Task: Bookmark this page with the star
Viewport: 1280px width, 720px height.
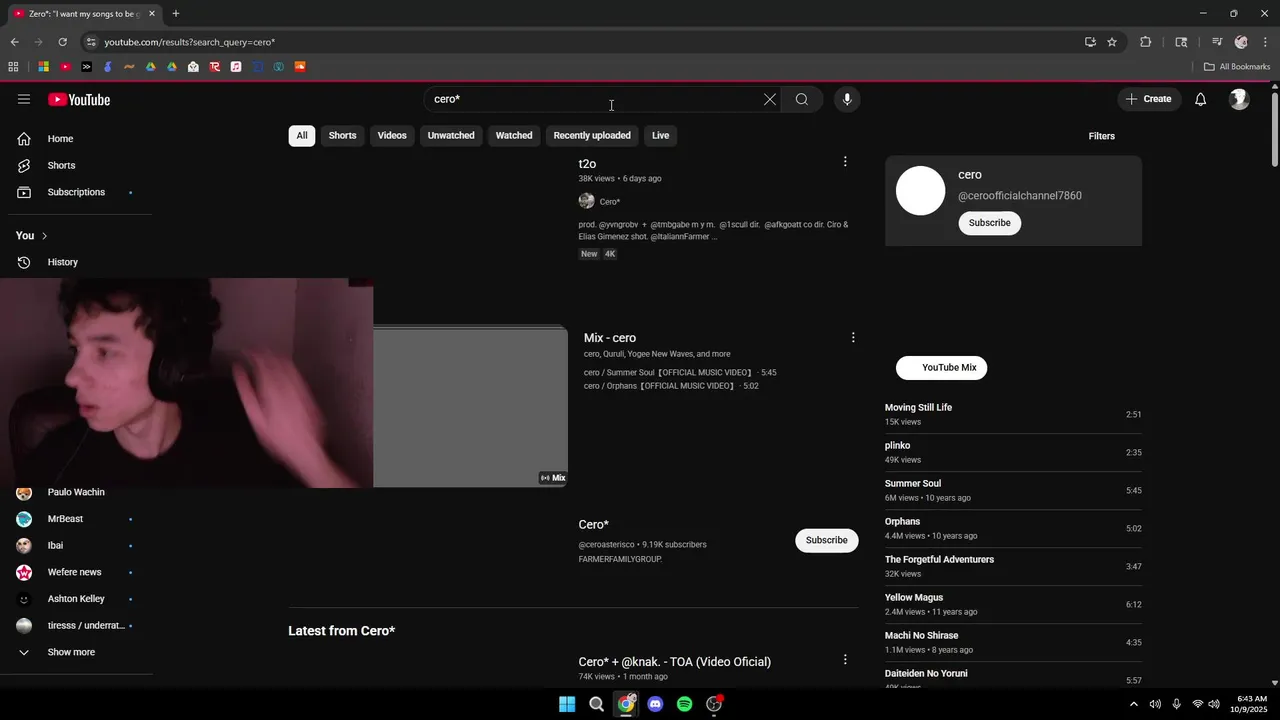Action: click(x=1112, y=42)
